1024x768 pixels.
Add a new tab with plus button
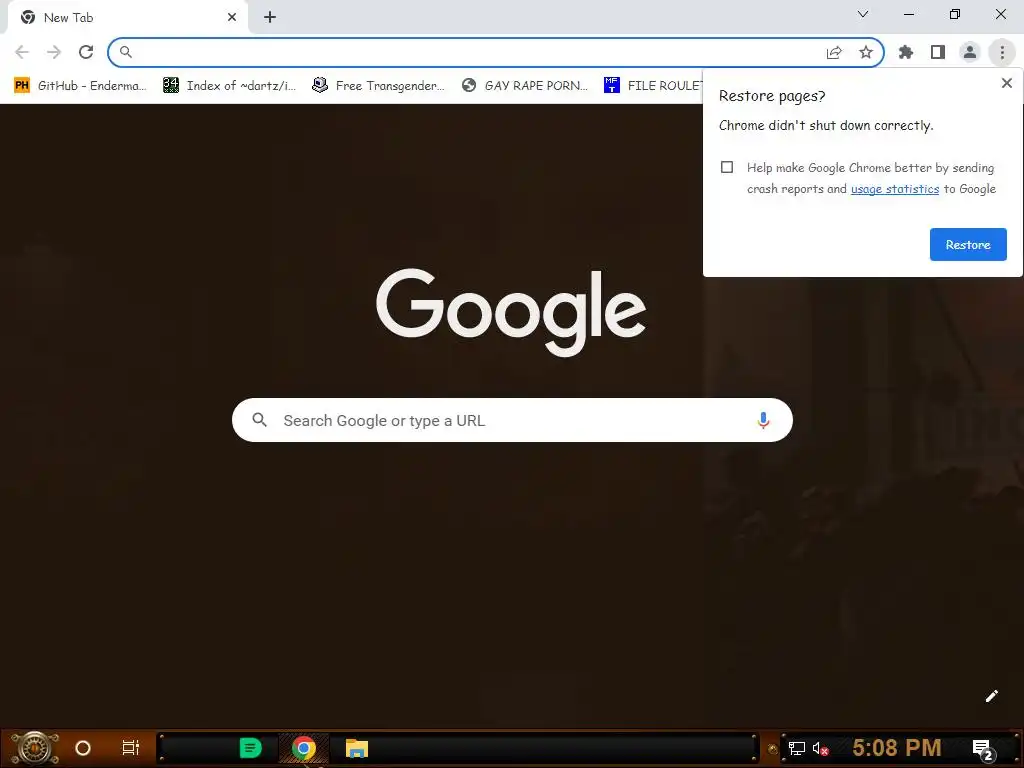270,18
